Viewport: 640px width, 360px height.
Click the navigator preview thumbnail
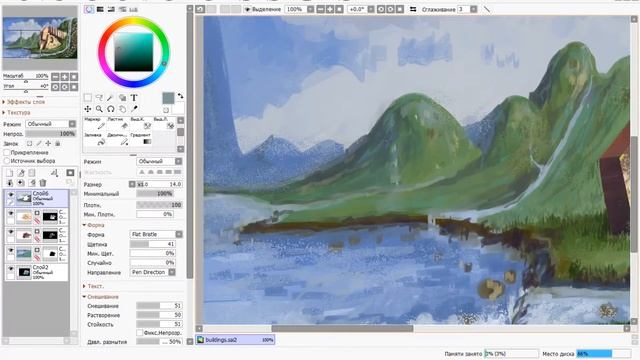point(40,38)
